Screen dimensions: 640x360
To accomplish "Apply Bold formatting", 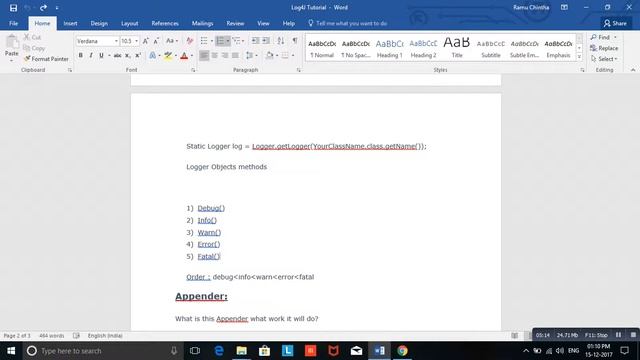I will [80, 56].
